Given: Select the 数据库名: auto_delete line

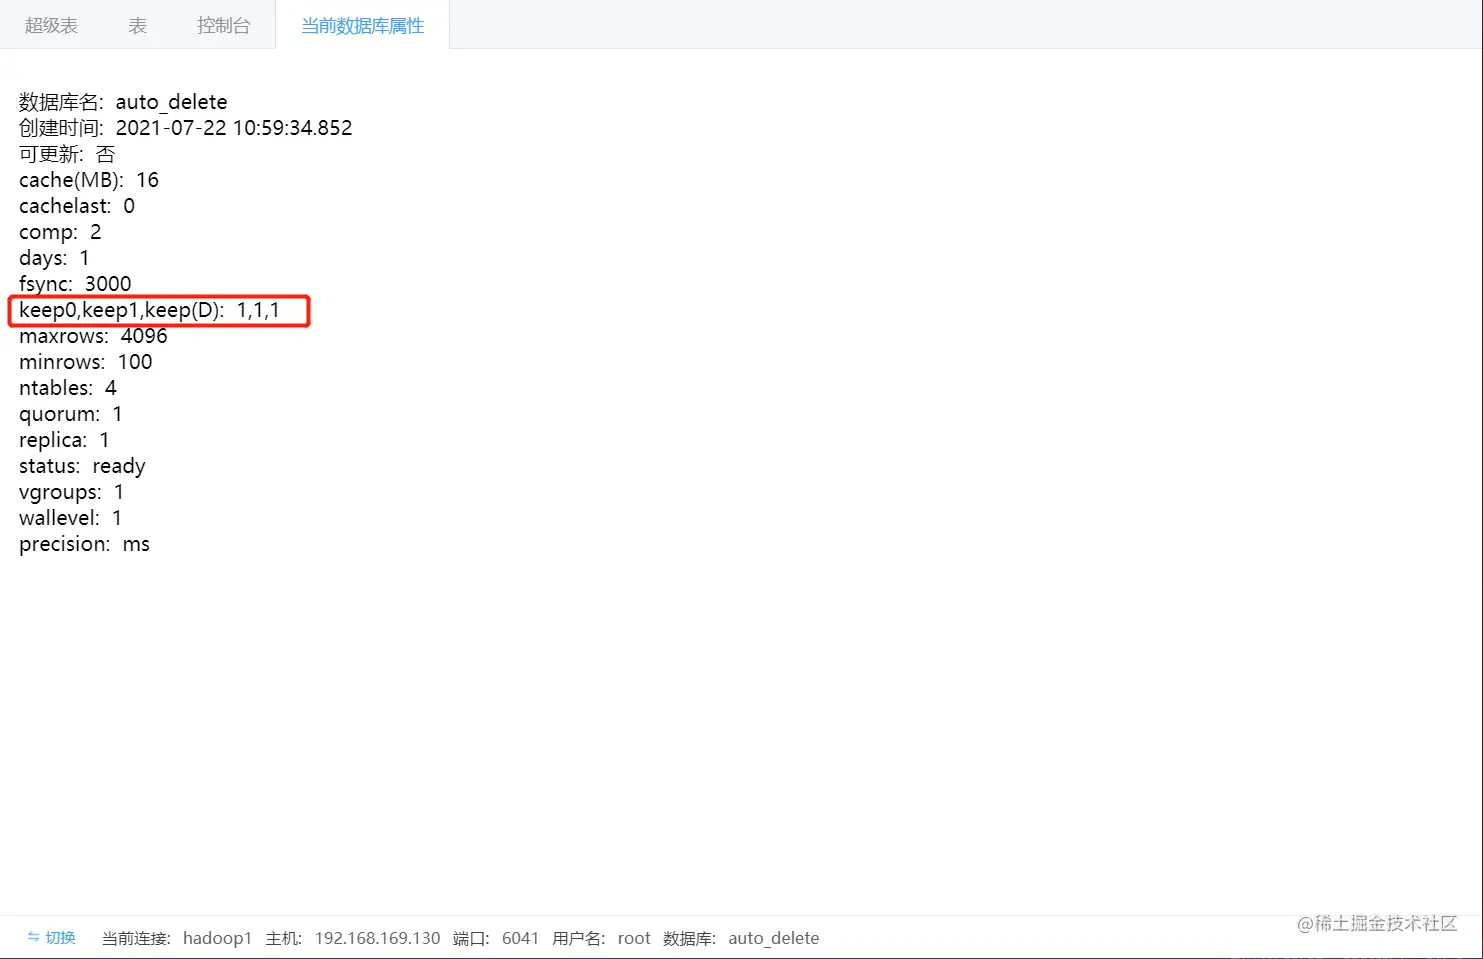Looking at the screenshot, I should pyautogui.click(x=123, y=102).
